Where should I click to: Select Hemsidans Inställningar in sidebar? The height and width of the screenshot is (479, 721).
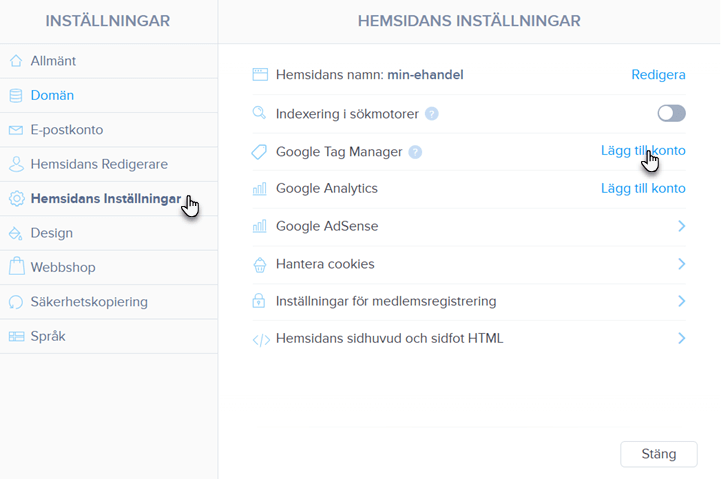[109, 199]
